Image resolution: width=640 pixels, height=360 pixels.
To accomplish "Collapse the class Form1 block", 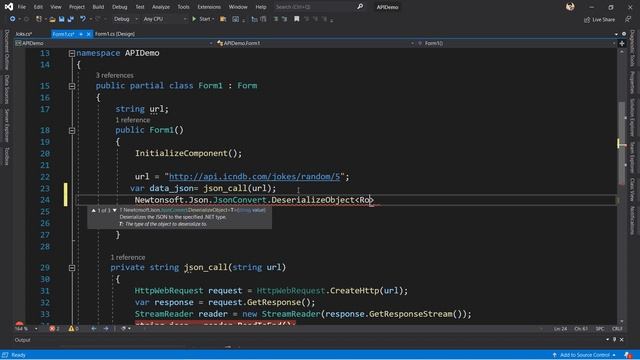I will pyautogui.click(x=72, y=86).
